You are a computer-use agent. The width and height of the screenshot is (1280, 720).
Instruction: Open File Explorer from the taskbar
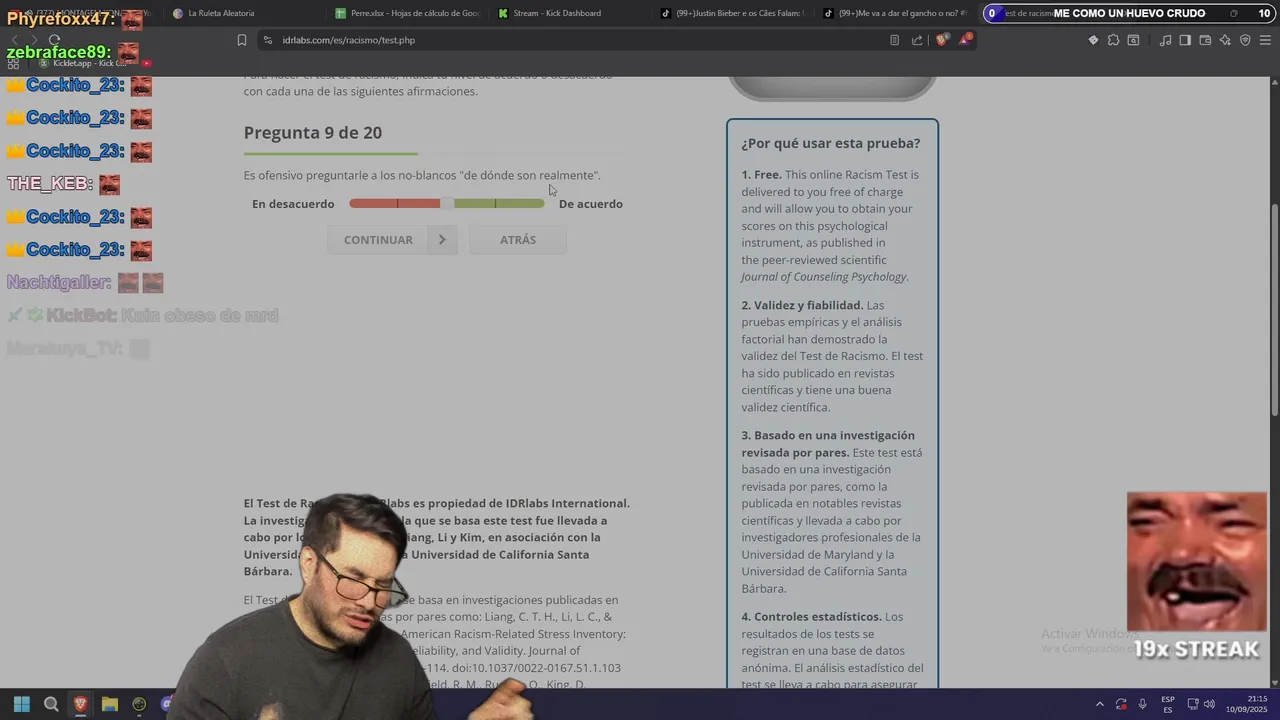click(110, 704)
